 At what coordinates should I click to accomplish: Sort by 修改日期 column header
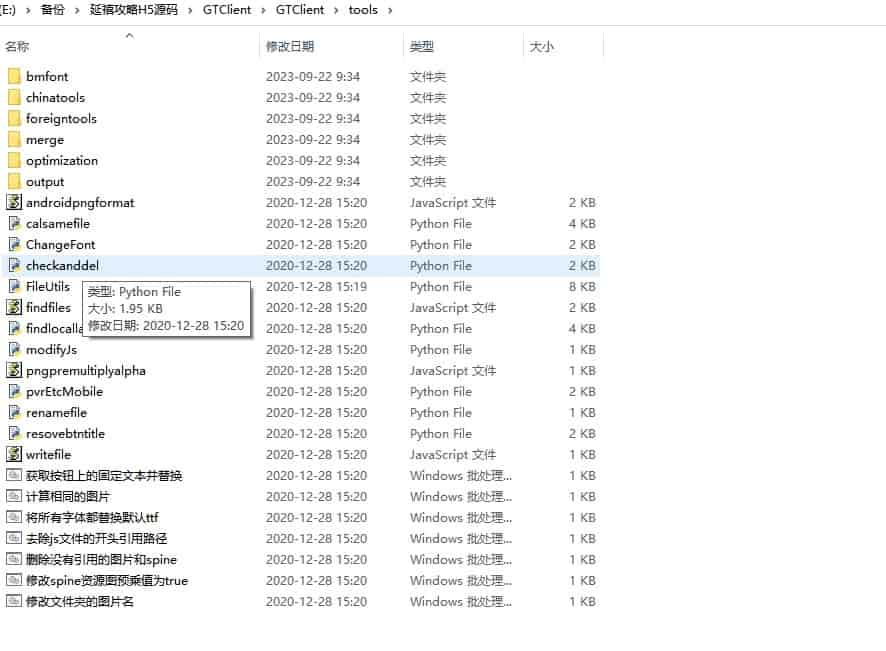coord(290,47)
